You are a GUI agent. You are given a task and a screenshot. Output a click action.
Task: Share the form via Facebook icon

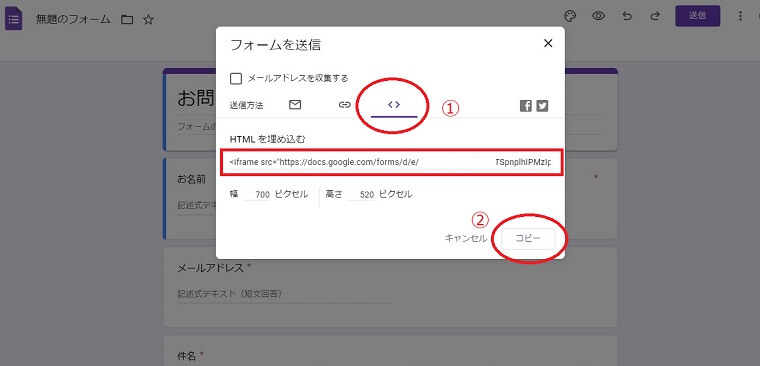526,106
